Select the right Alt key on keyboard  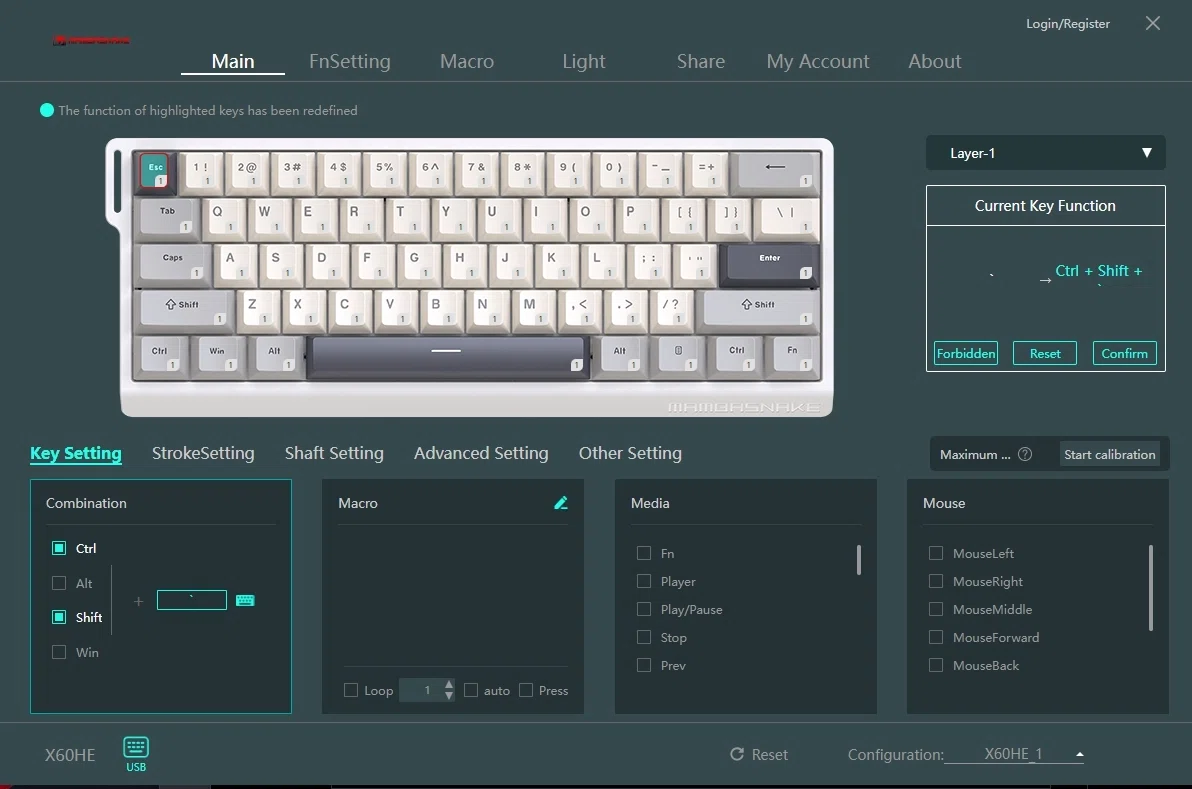click(x=620, y=355)
